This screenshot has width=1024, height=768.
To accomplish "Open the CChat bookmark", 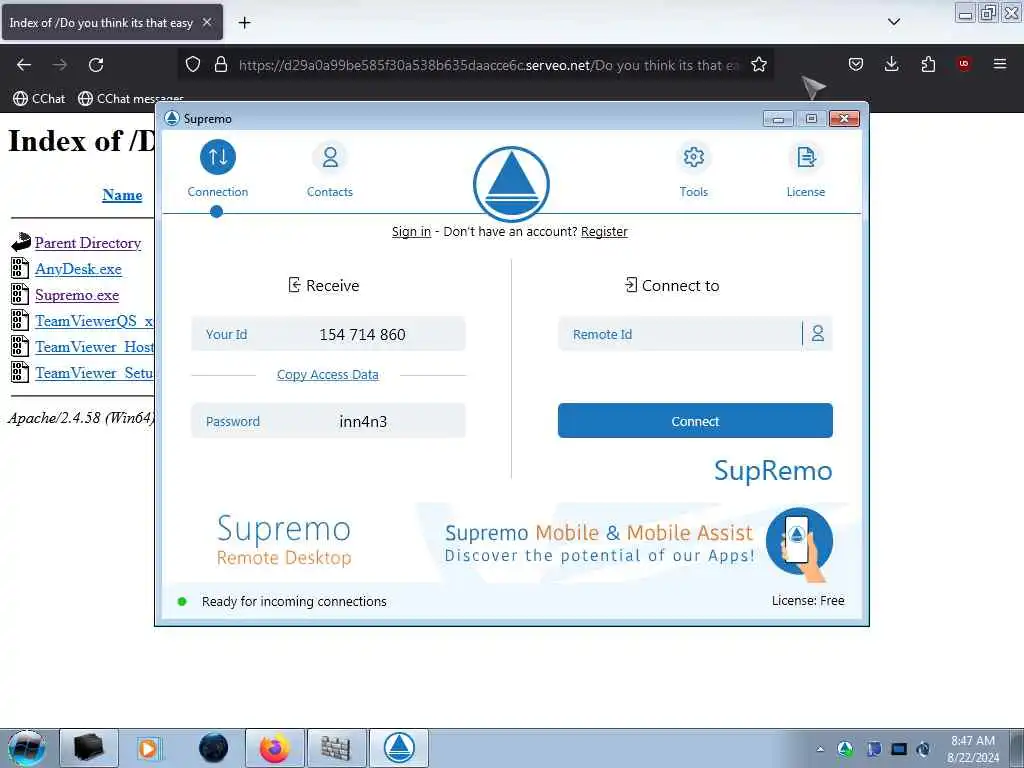I will point(40,99).
